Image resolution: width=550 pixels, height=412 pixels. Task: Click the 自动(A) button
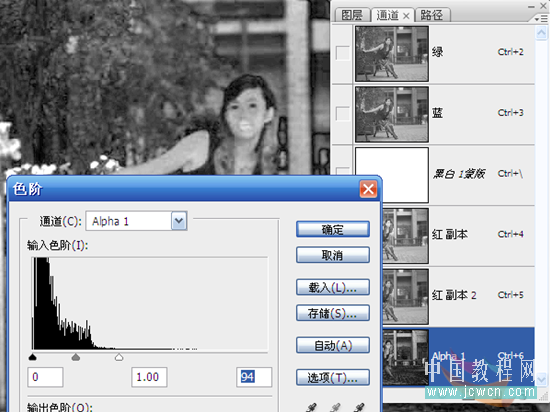pyautogui.click(x=333, y=345)
